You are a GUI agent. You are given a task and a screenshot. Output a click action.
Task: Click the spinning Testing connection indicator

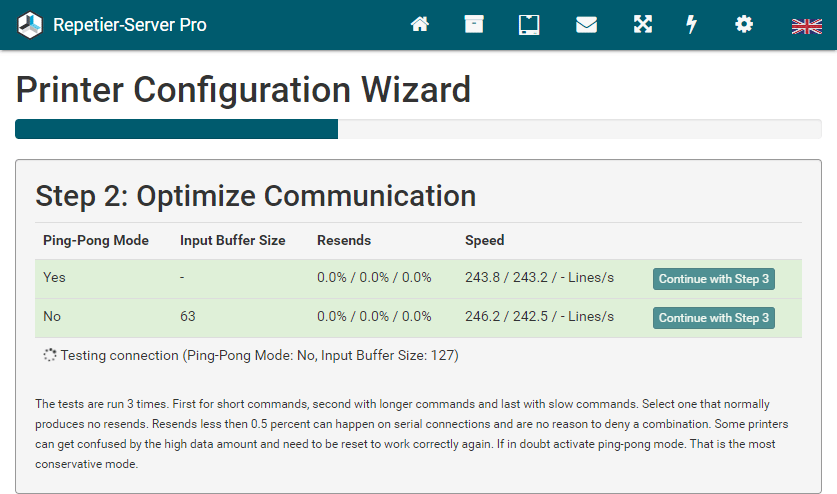50,355
